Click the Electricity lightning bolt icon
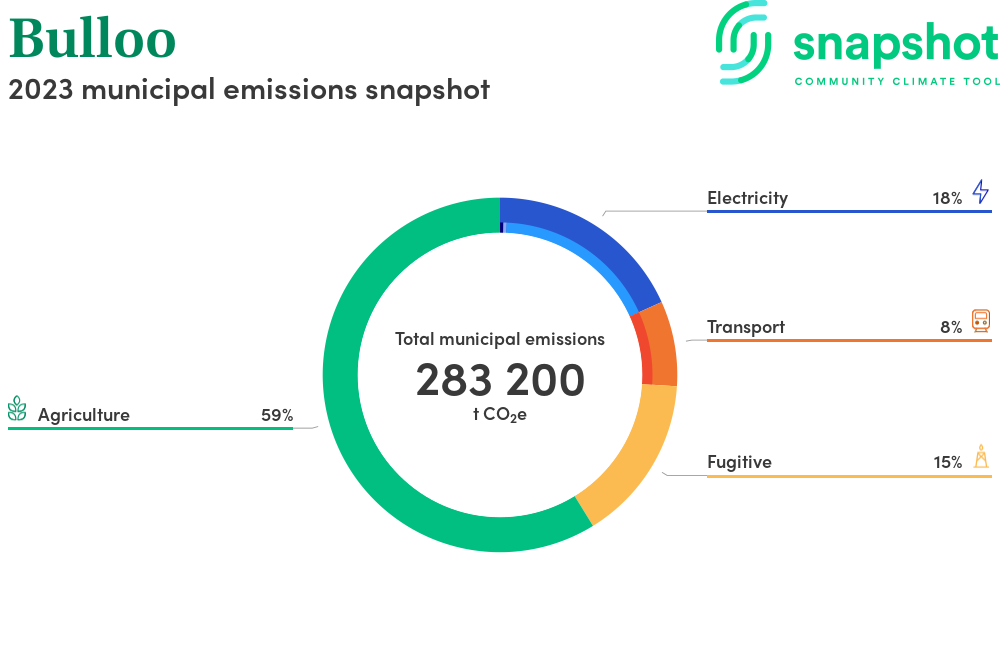Viewport: 1000px width, 670px height. (x=980, y=192)
